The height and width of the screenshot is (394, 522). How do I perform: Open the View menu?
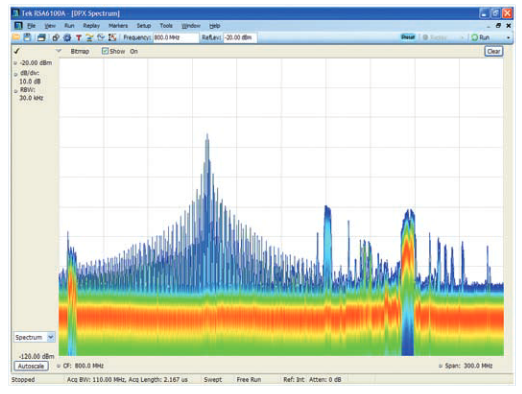(x=50, y=26)
